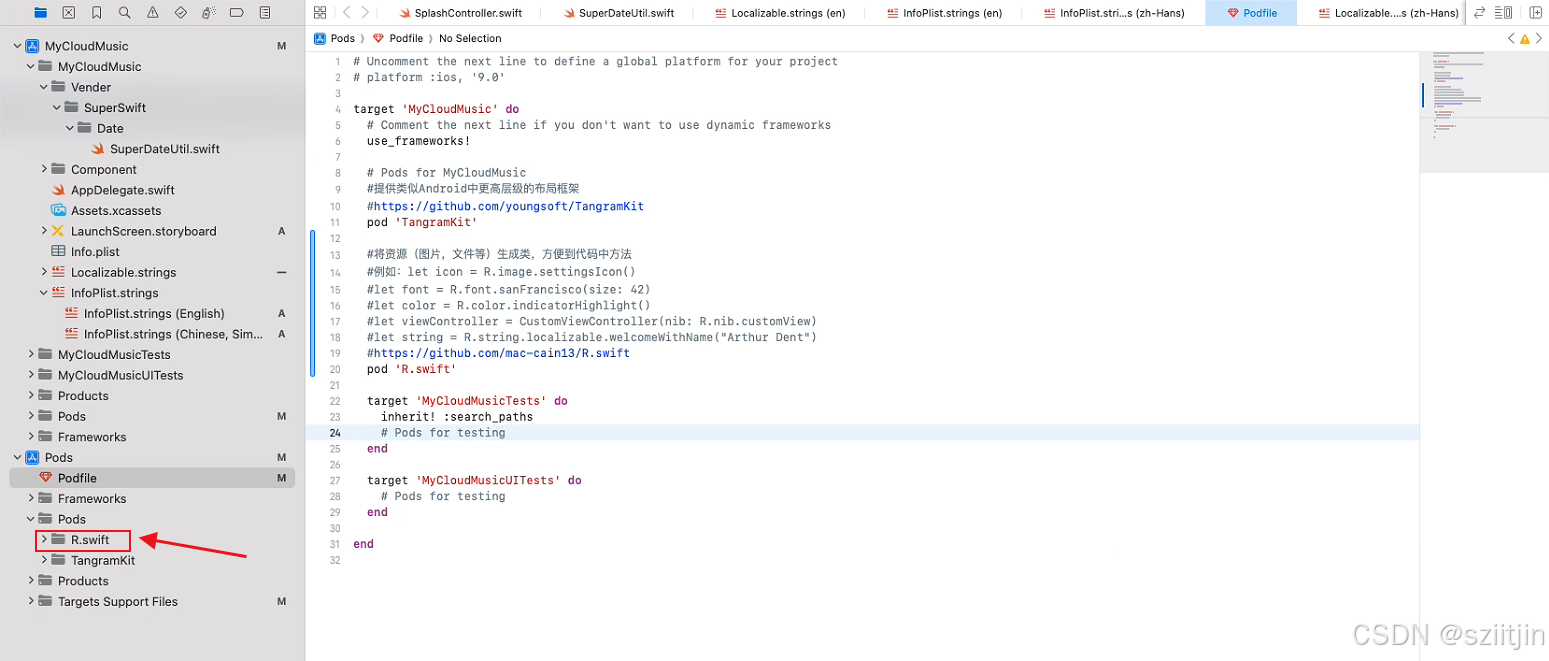1549x661 pixels.
Task: Open the Project navigator folder icon
Action: pyautogui.click(x=41, y=13)
